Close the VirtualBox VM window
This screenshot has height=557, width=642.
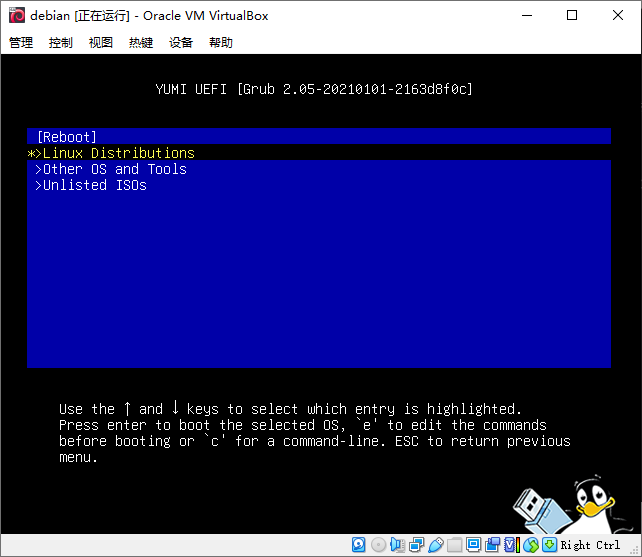pos(618,16)
